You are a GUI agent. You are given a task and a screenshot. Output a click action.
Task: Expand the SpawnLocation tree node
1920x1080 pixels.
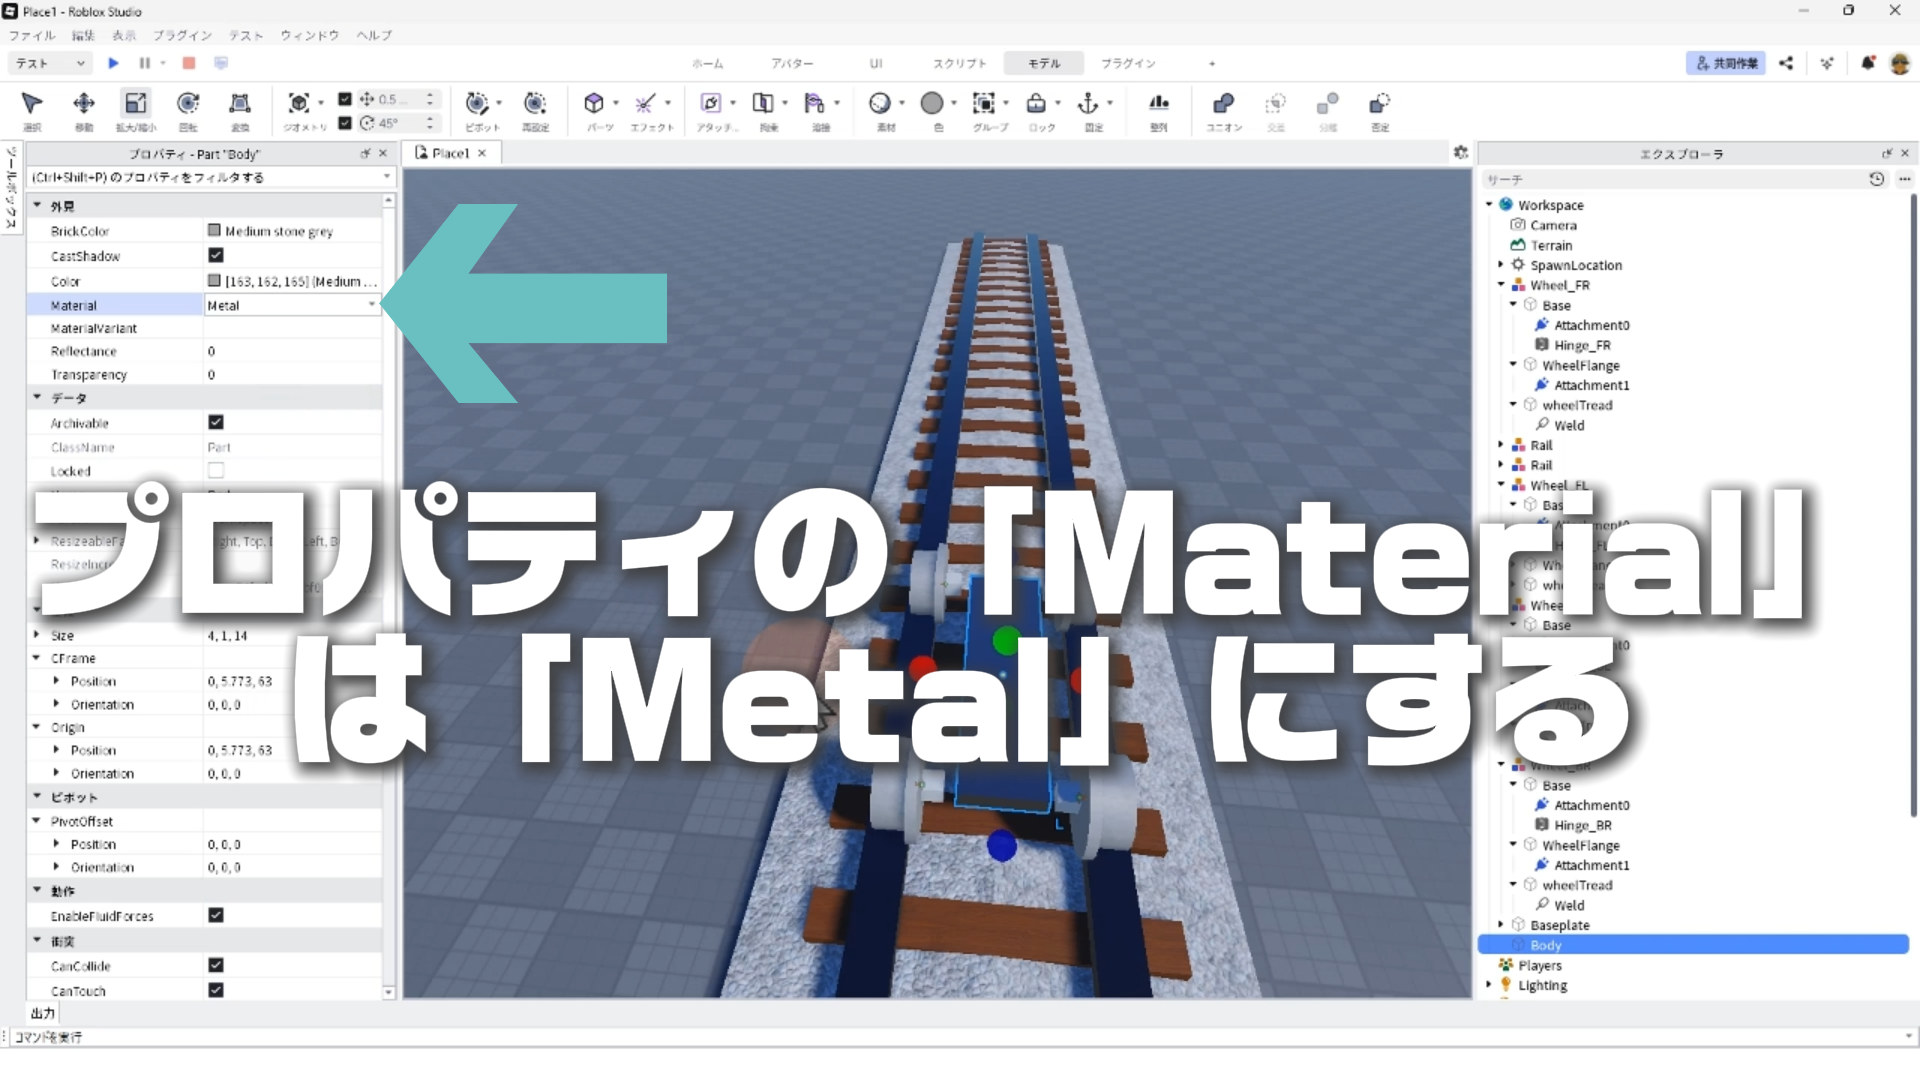pyautogui.click(x=1500, y=265)
